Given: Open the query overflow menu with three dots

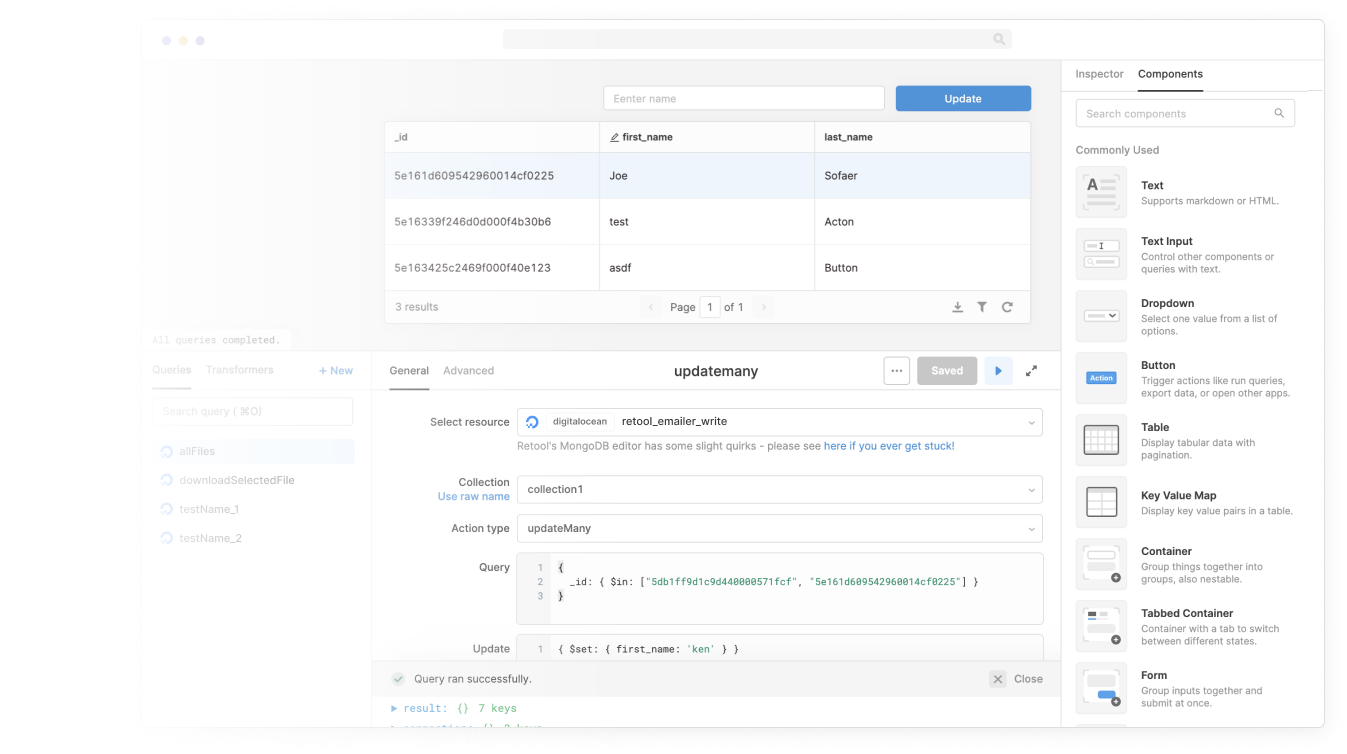Looking at the screenshot, I should (896, 370).
